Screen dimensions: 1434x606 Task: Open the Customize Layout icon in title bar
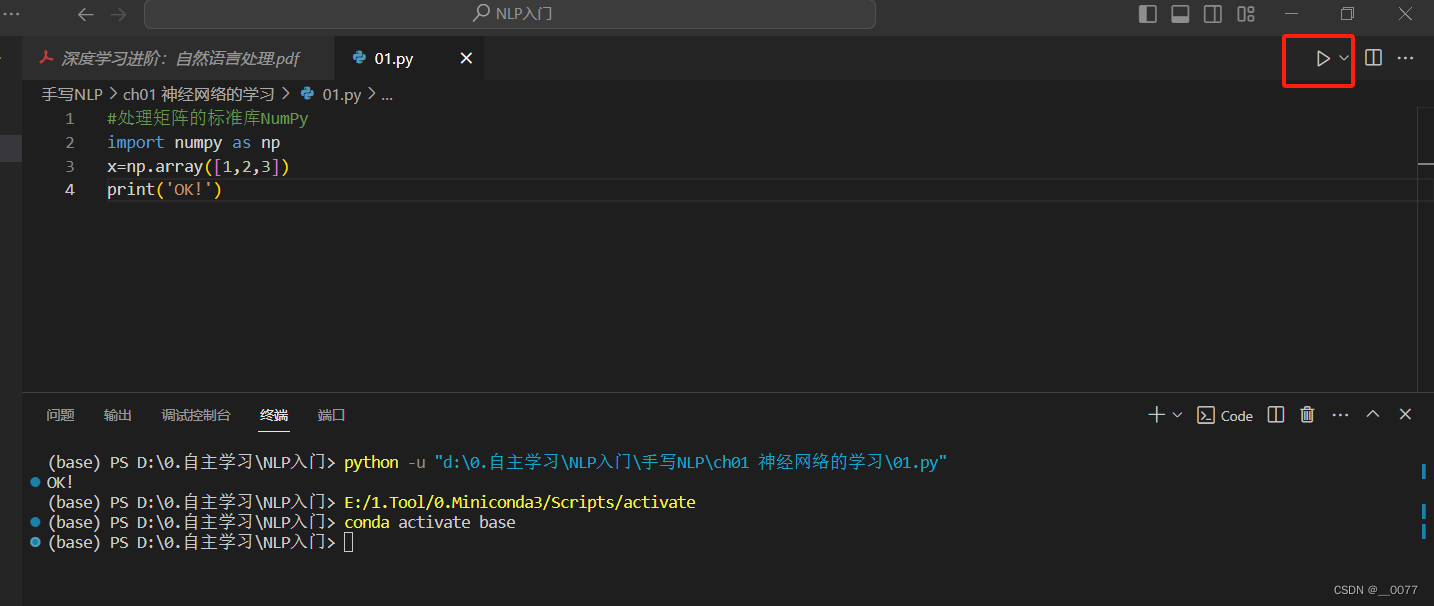click(x=1245, y=13)
